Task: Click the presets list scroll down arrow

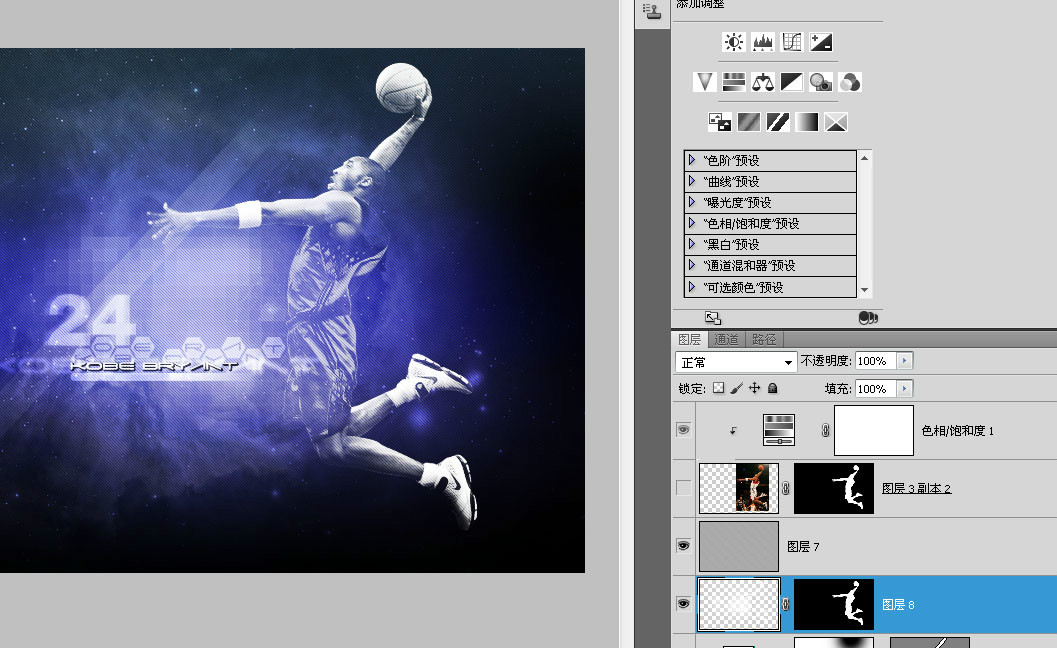Action: pyautogui.click(x=865, y=290)
